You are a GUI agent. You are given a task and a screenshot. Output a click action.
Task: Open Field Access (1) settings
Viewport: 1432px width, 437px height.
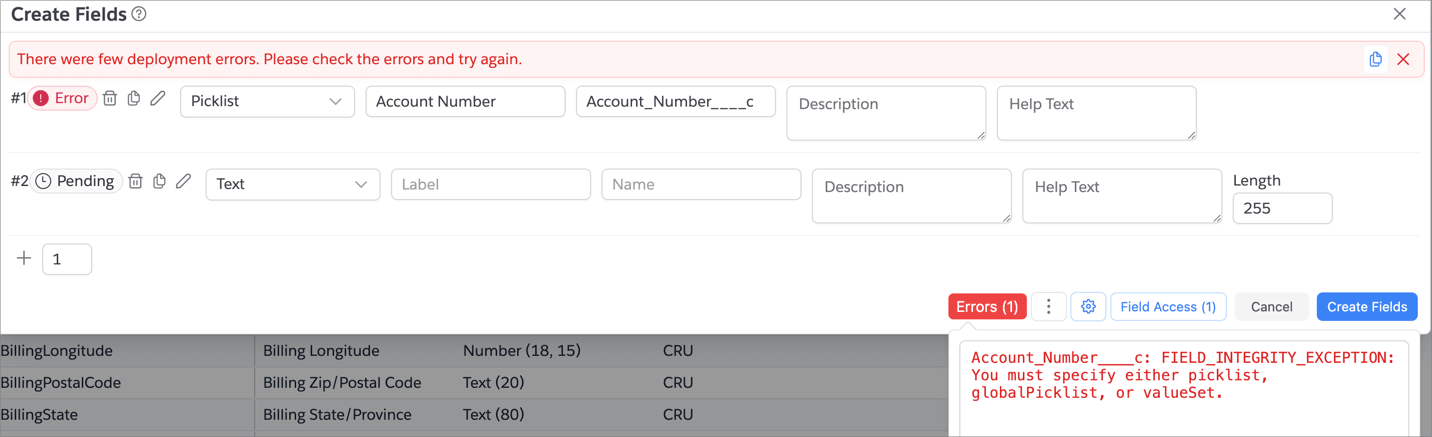pyautogui.click(x=1167, y=307)
